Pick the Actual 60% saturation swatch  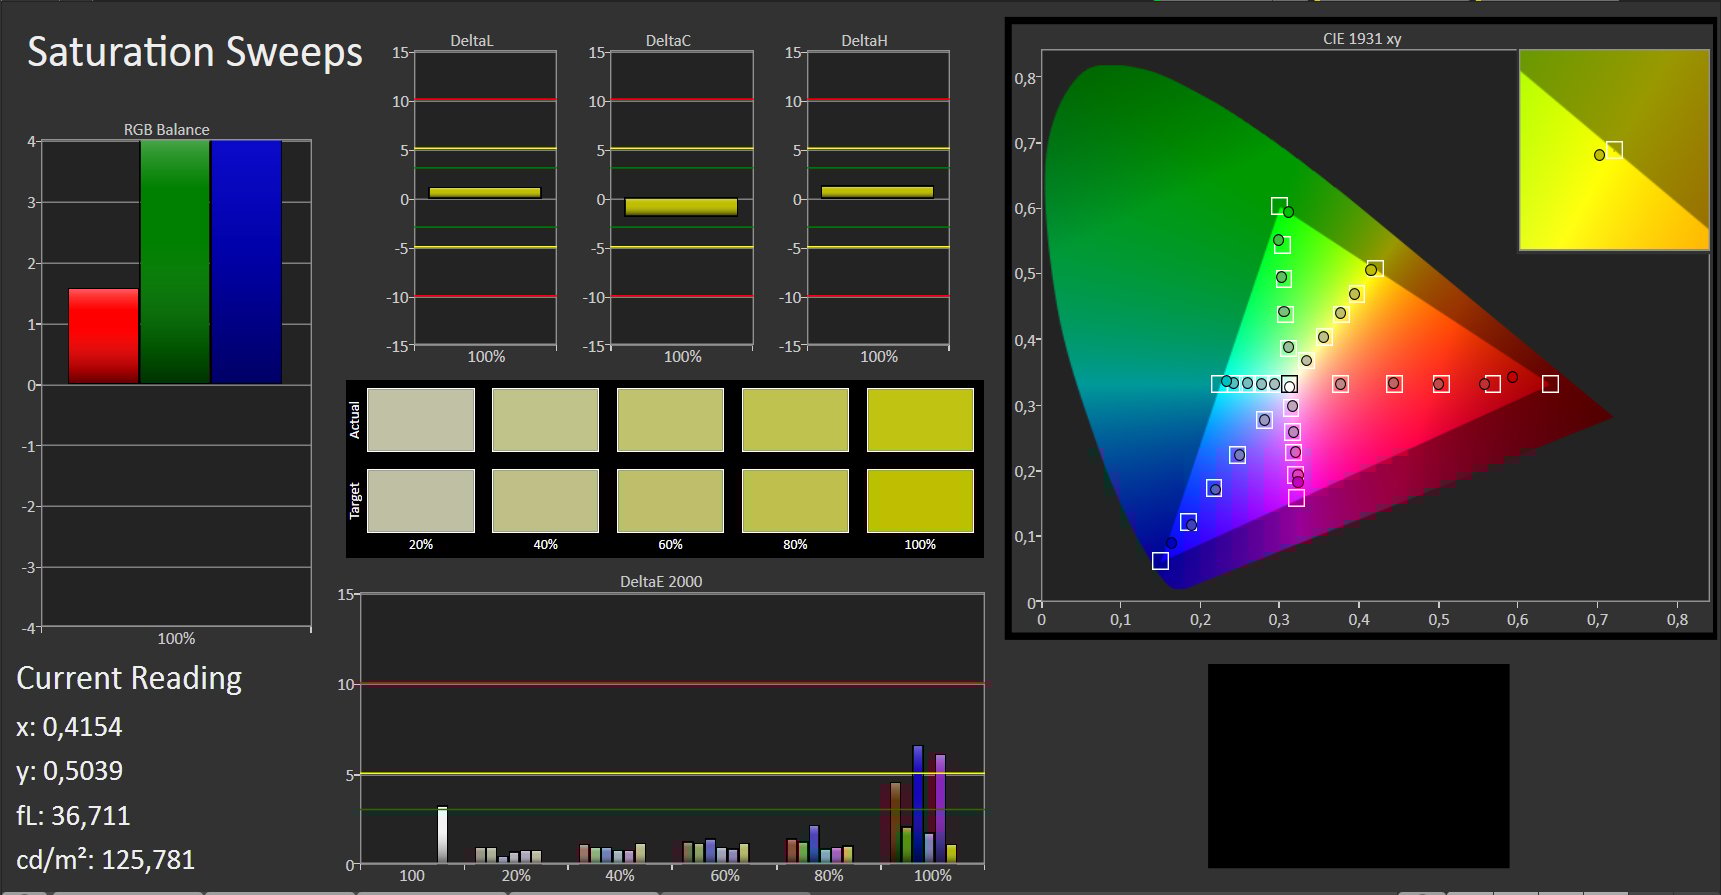(x=670, y=420)
